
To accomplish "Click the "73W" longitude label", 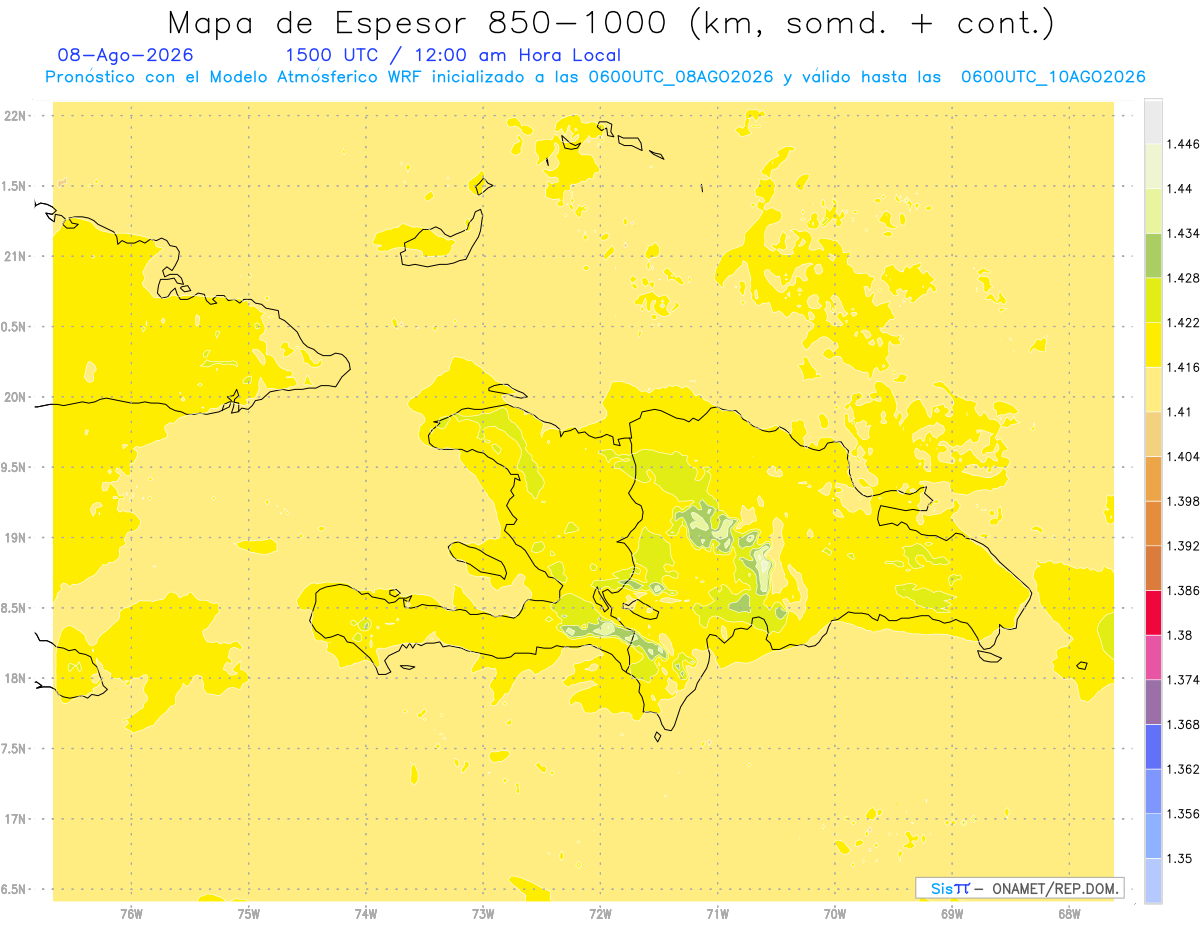I will 483,914.
